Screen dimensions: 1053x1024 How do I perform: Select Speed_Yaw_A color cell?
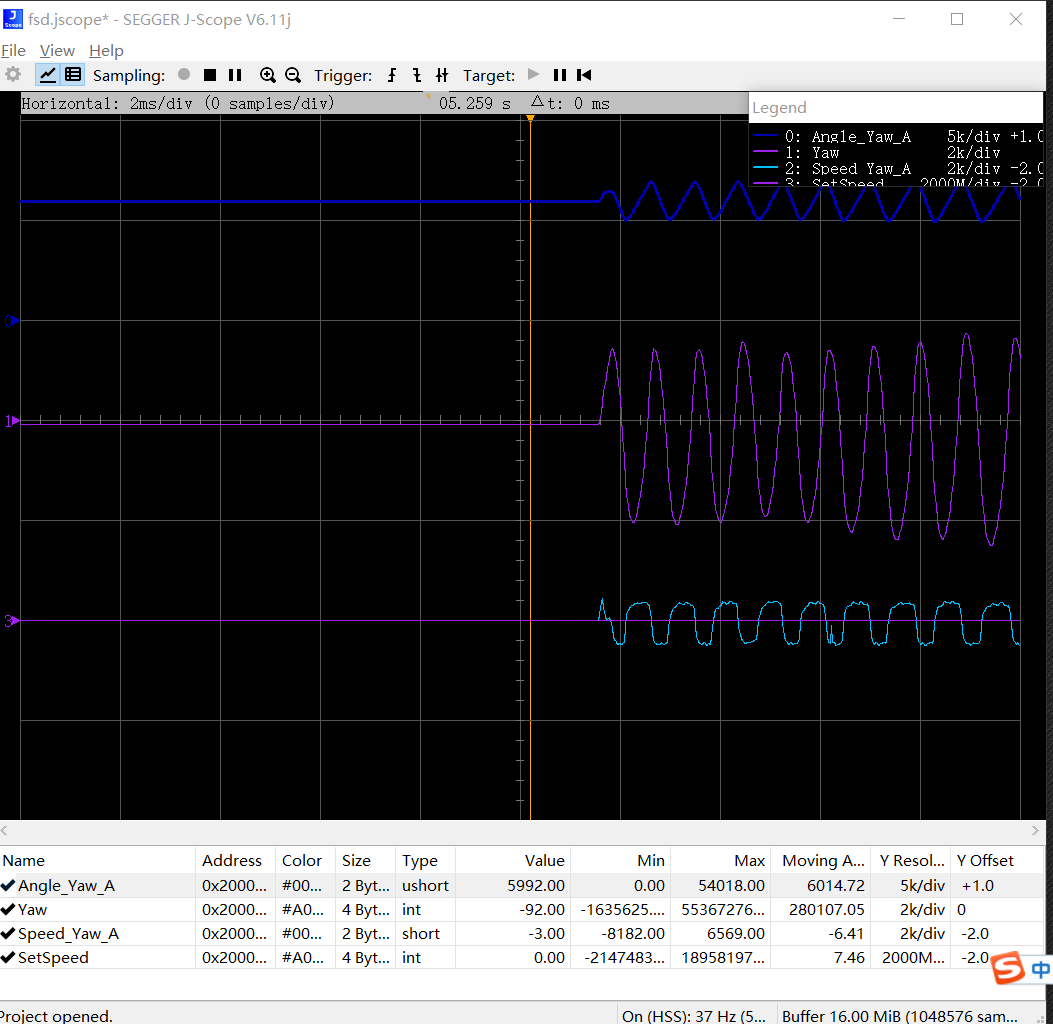pyautogui.click(x=306, y=934)
